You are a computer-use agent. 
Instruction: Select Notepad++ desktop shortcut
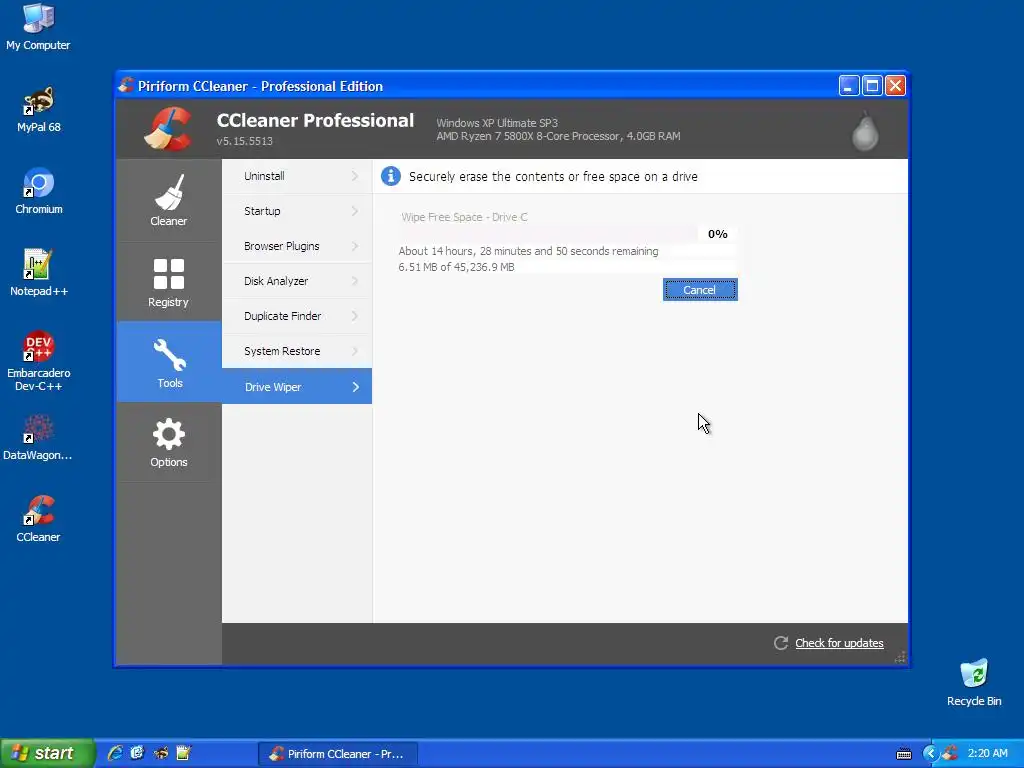[39, 273]
